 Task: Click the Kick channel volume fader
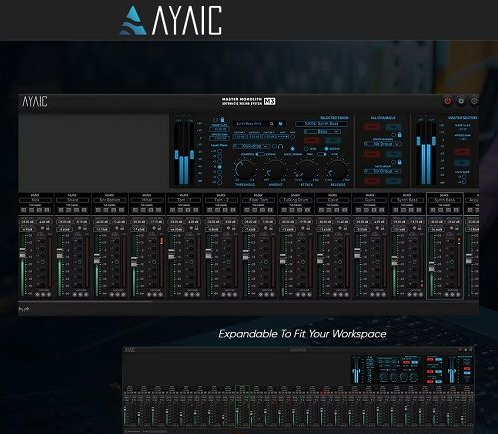point(22,253)
